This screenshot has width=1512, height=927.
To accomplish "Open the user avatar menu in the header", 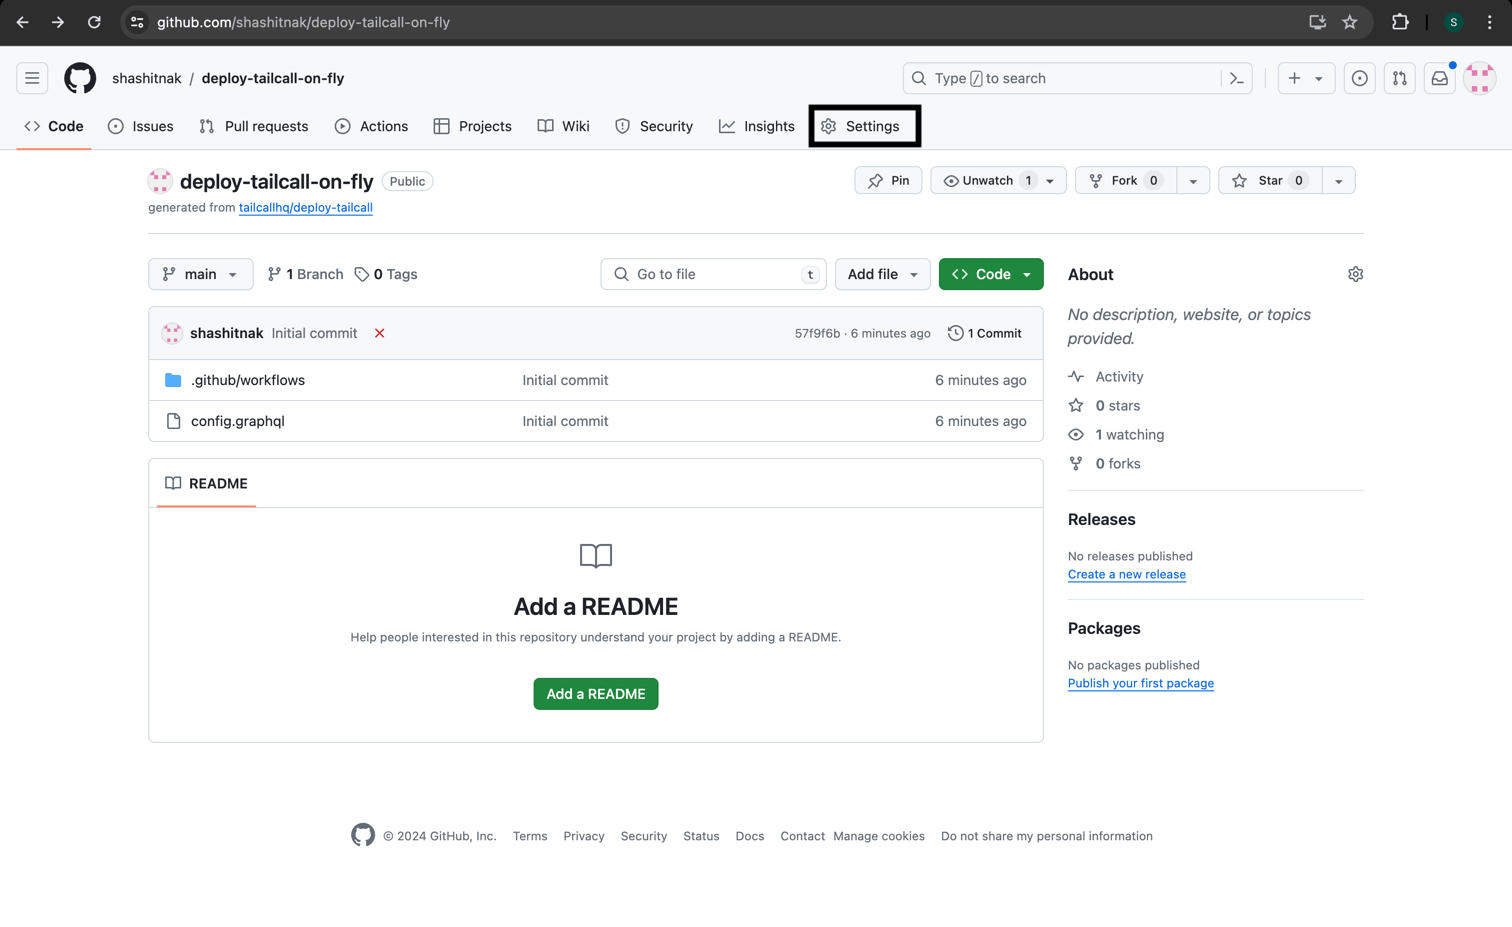I will coord(1479,78).
